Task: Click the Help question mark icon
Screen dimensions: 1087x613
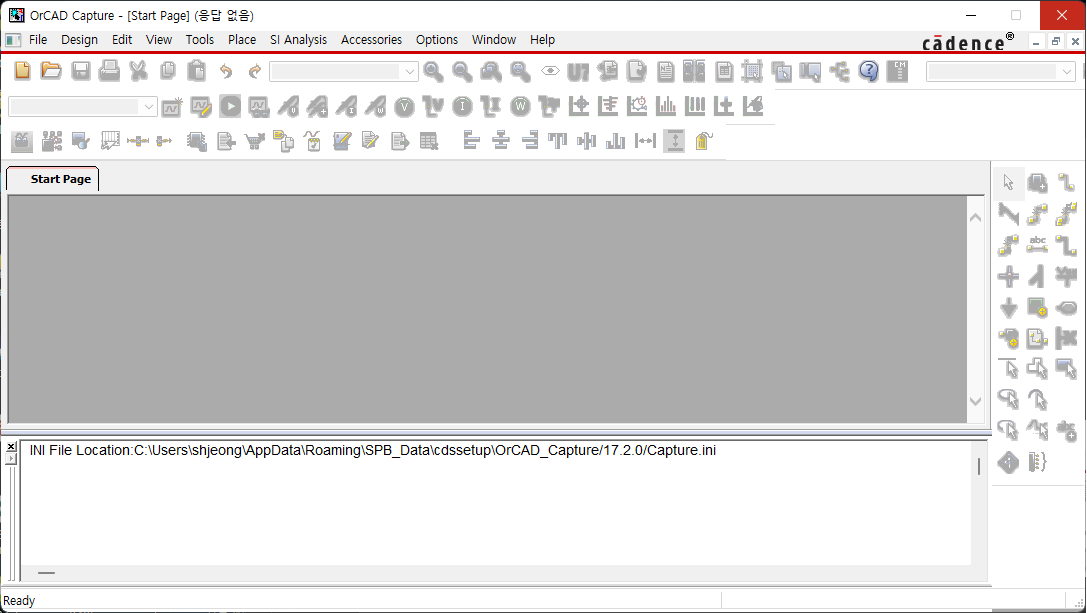Action: pos(869,71)
